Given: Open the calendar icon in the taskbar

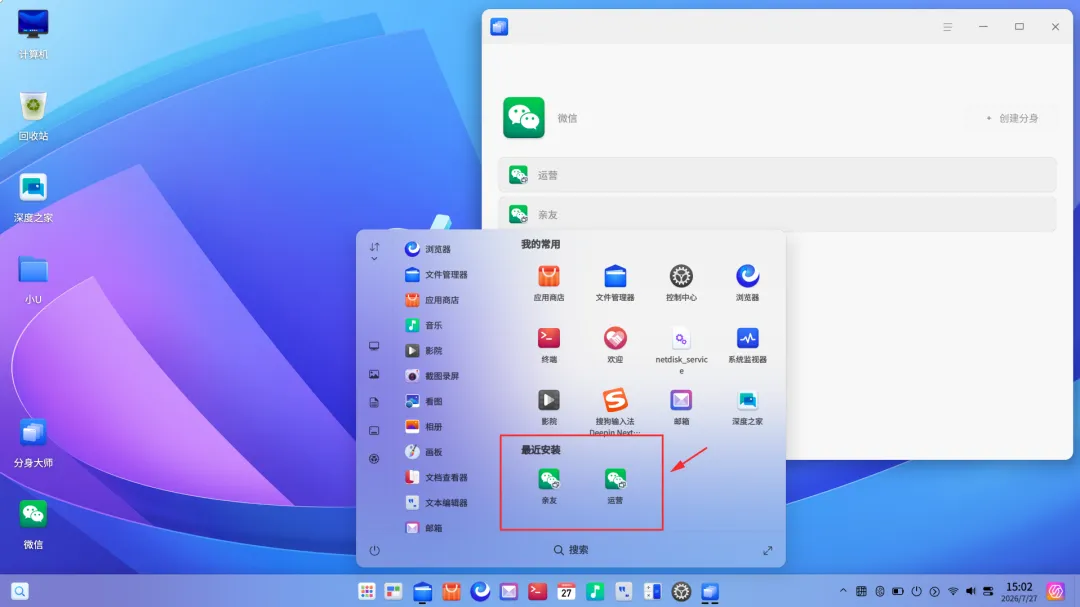Looking at the screenshot, I should (566, 591).
